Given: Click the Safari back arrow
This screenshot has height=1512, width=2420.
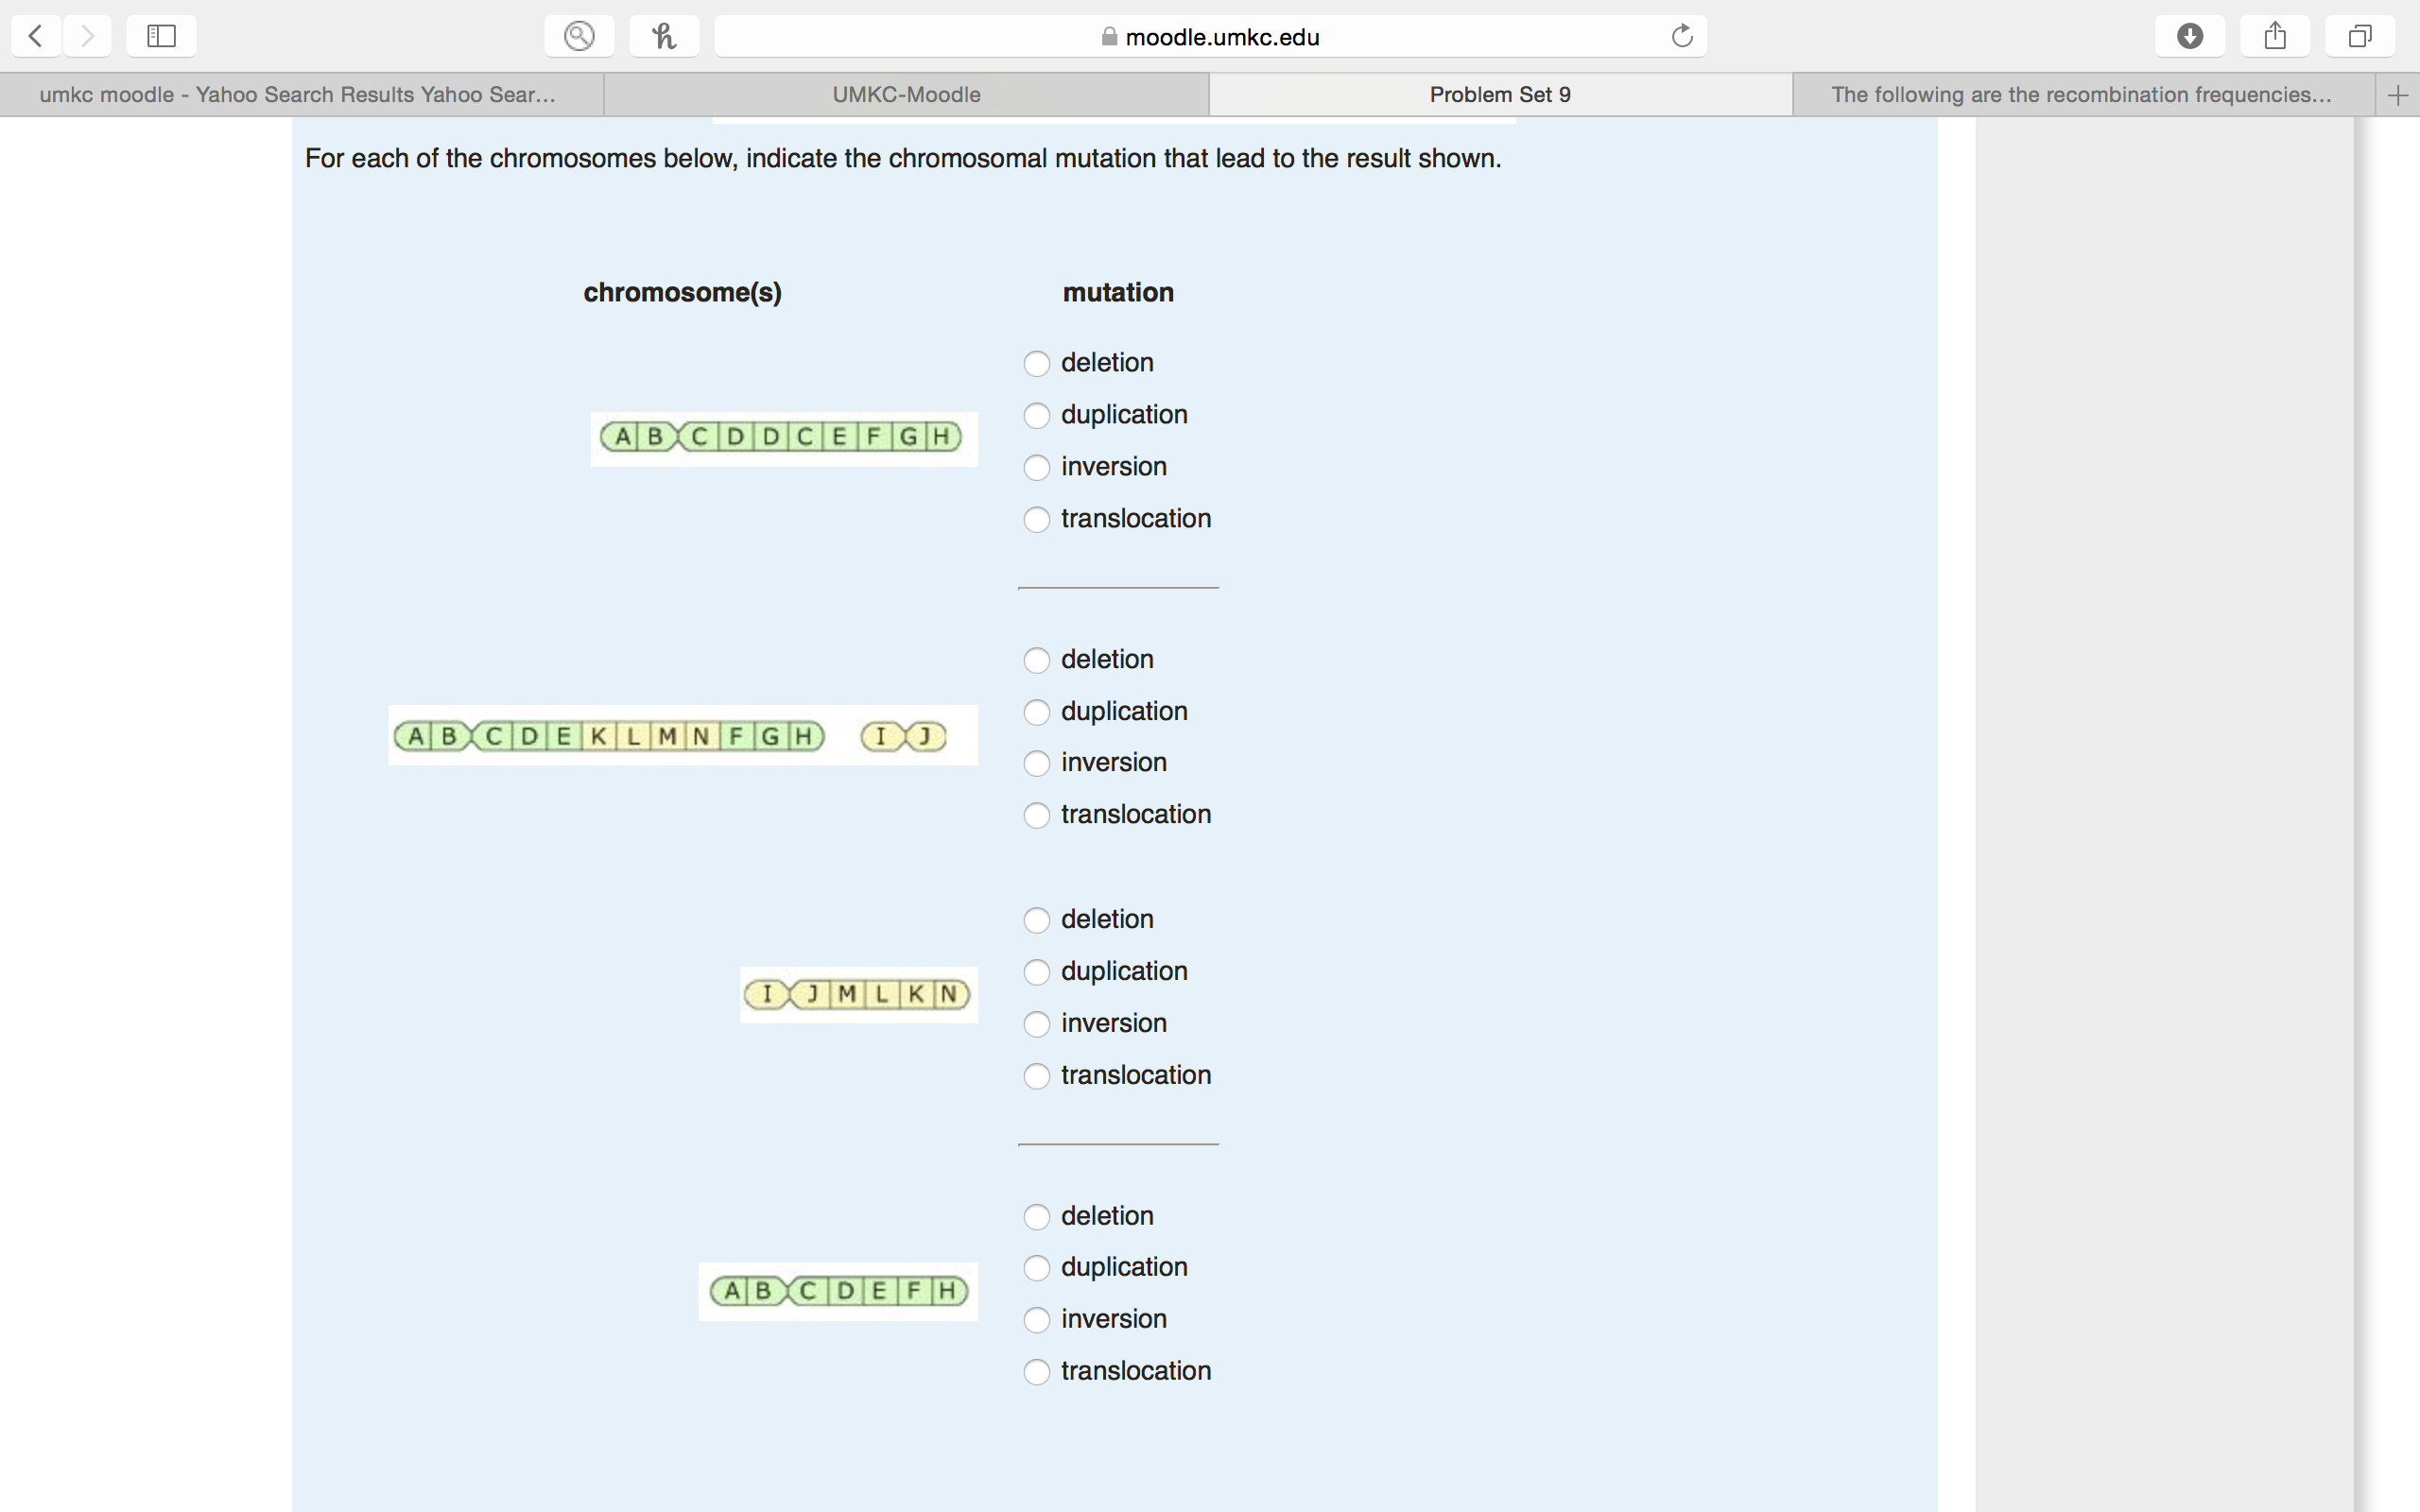Looking at the screenshot, I should click(36, 36).
